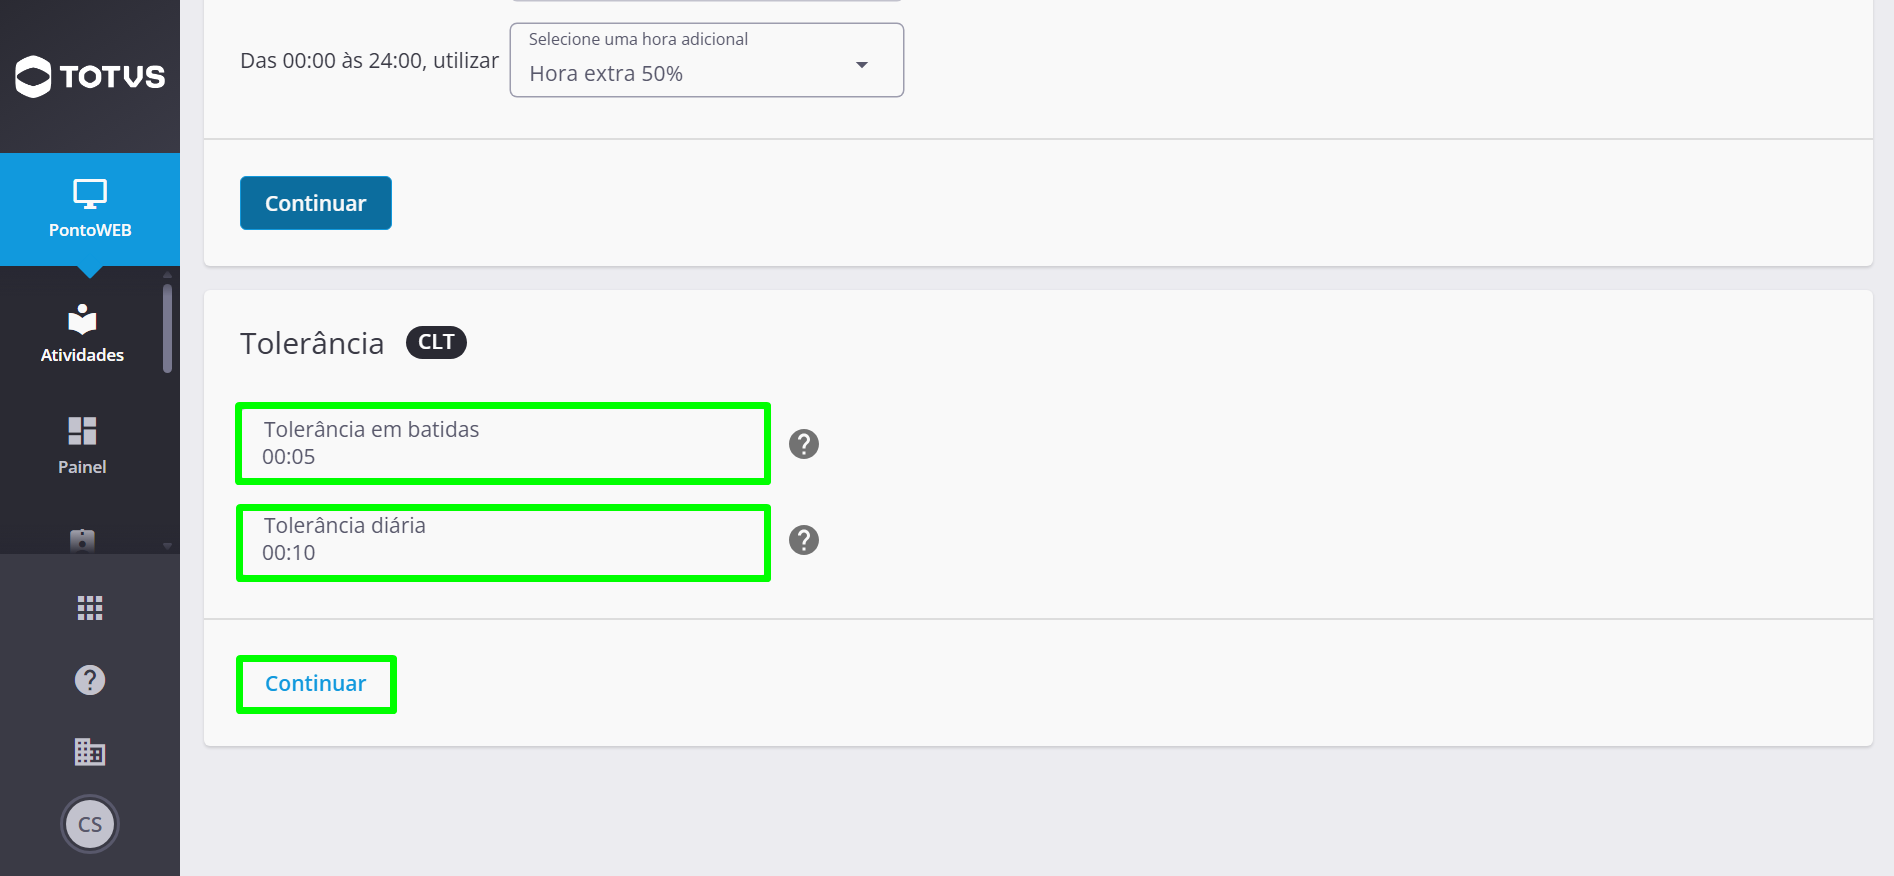
Task: Open the 'Selecione uma hora adicional' dropdown
Action: [x=707, y=60]
